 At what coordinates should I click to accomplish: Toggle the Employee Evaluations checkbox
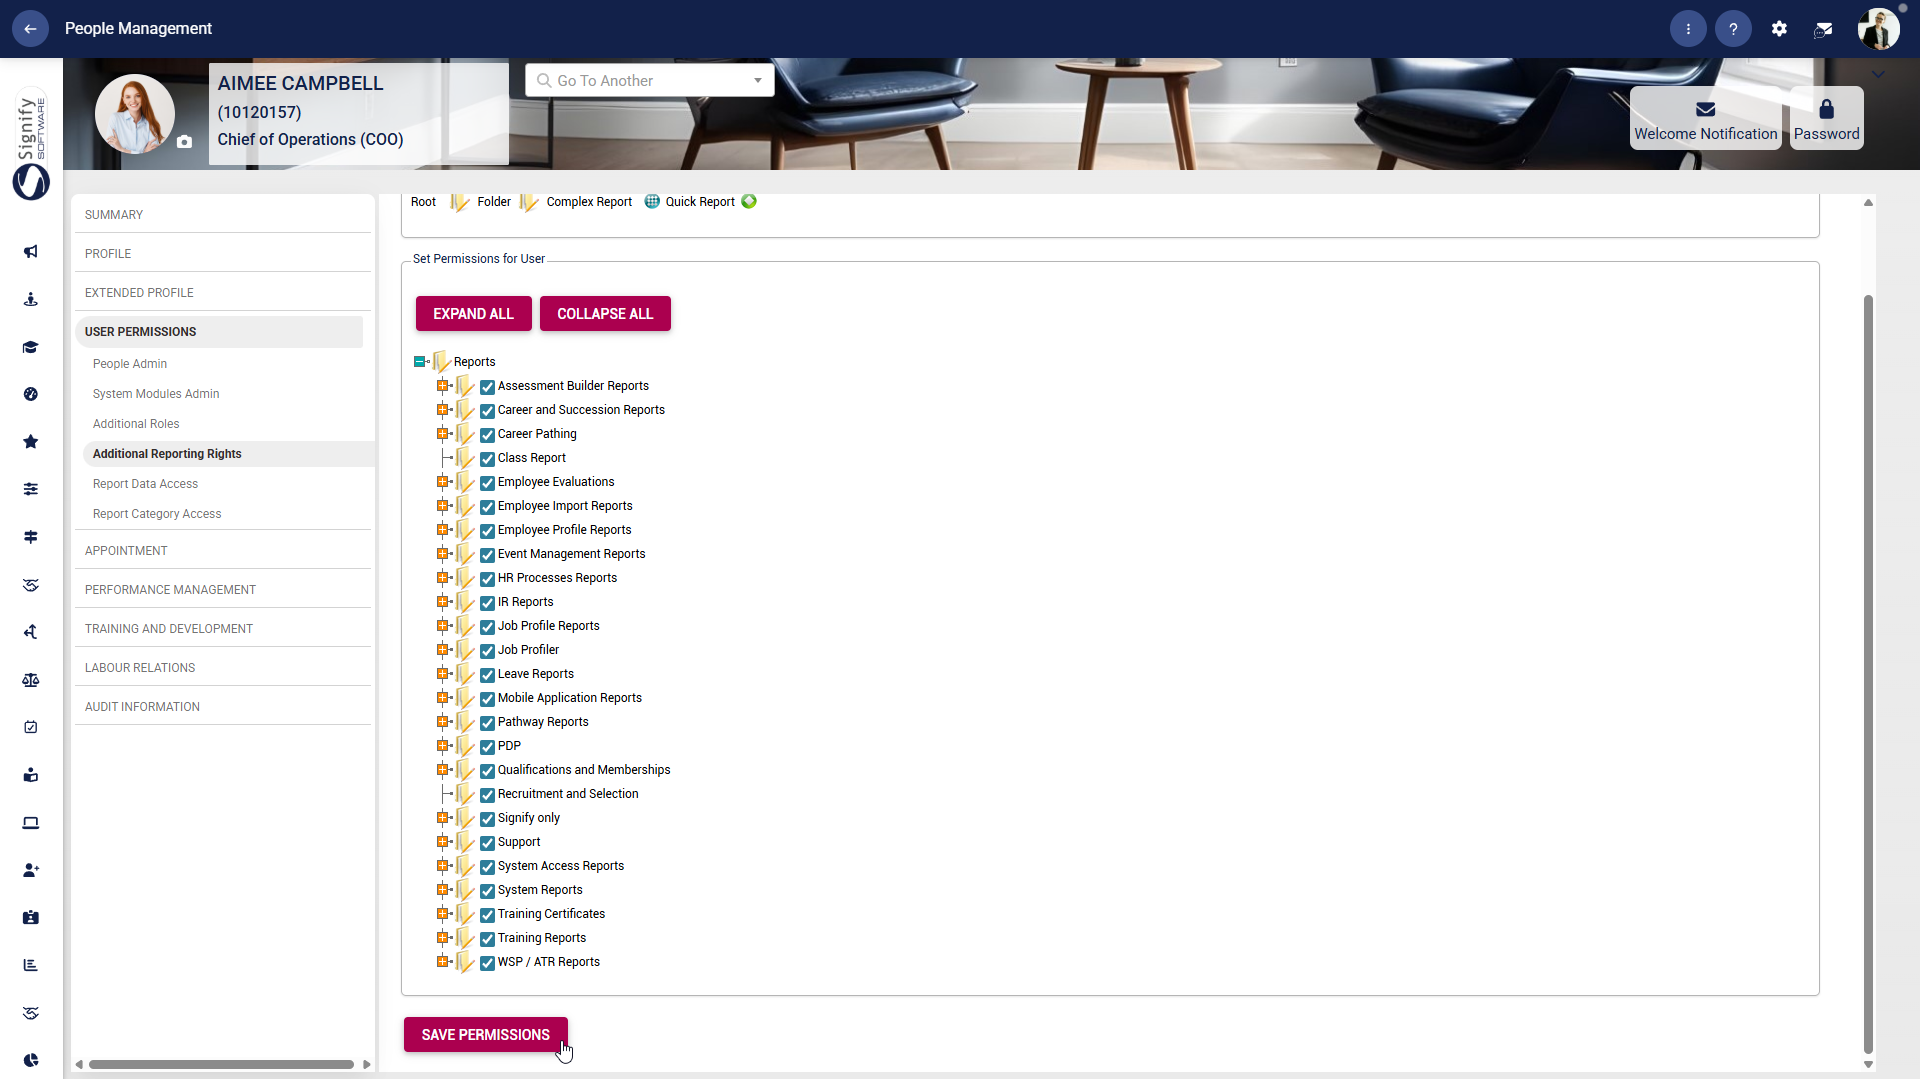487,483
